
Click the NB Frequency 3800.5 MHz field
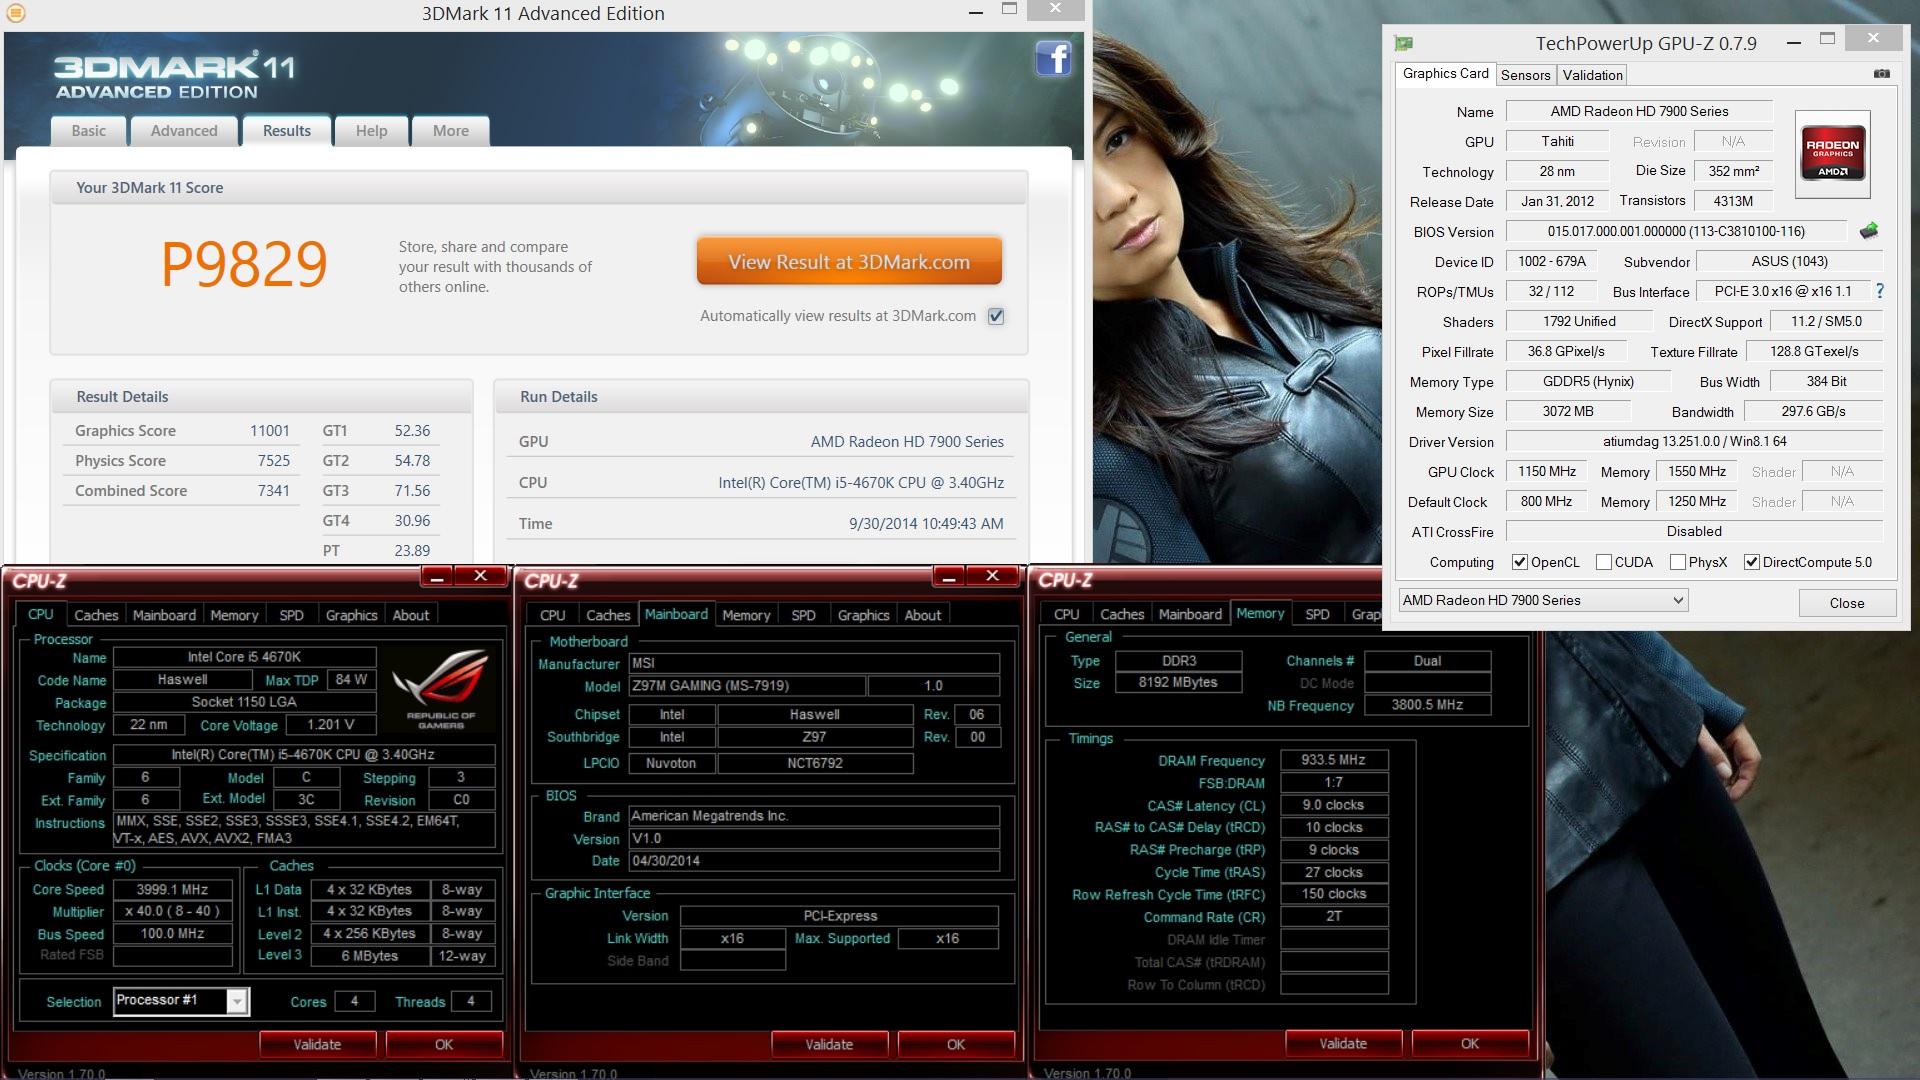(x=1427, y=705)
